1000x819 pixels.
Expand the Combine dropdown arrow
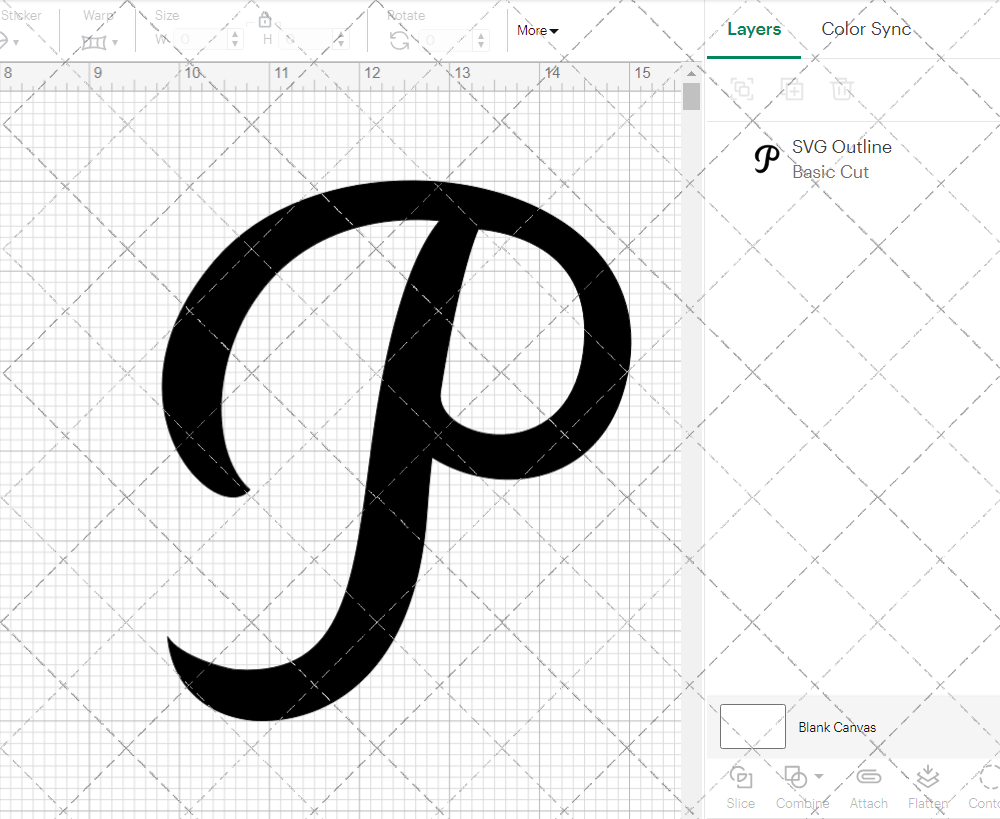819,776
